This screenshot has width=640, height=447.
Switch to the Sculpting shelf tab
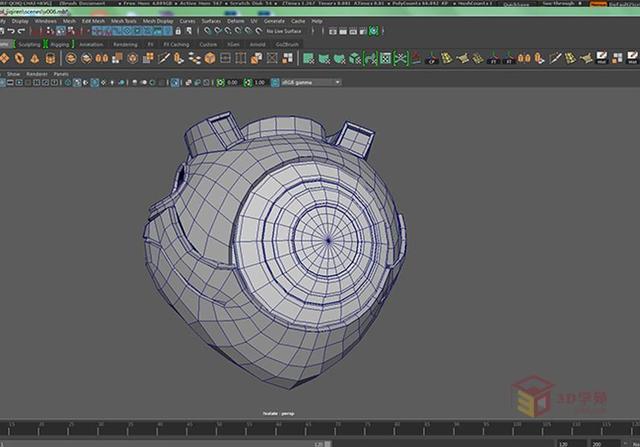30,44
